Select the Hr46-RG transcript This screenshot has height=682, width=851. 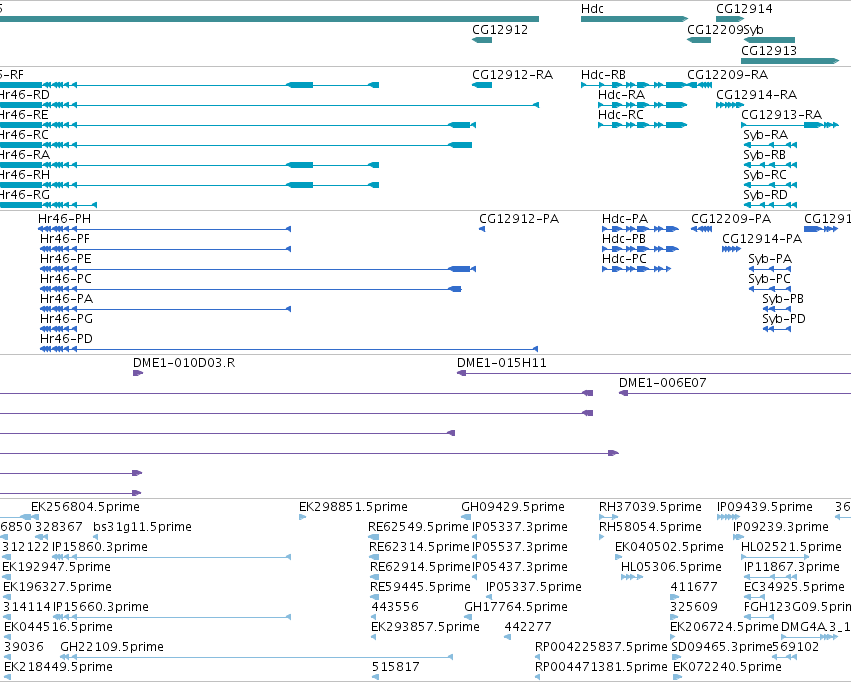coord(48,205)
